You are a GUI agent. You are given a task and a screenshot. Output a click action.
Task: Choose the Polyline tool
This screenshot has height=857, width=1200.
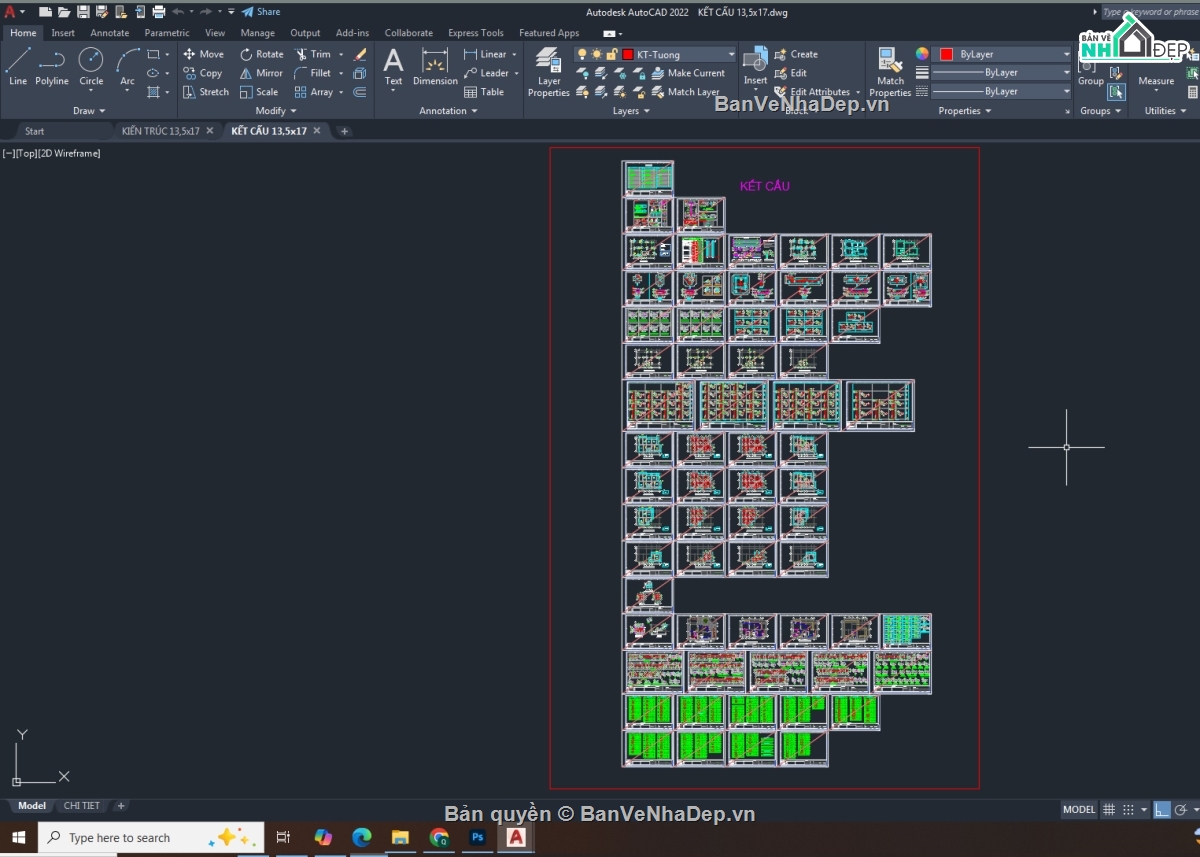point(52,66)
